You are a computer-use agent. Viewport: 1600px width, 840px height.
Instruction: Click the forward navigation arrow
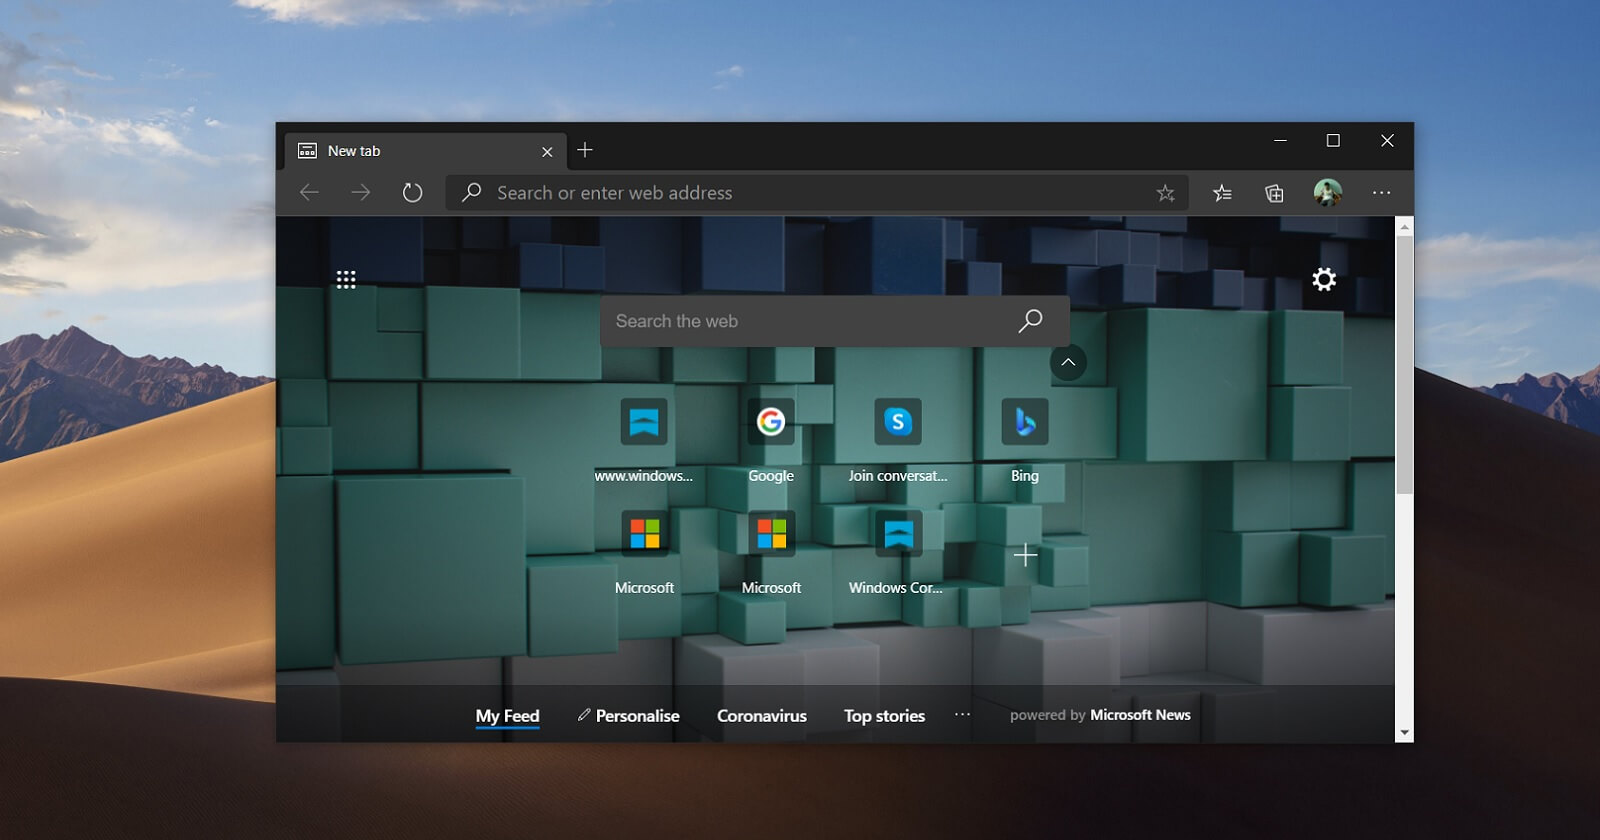[x=361, y=192]
